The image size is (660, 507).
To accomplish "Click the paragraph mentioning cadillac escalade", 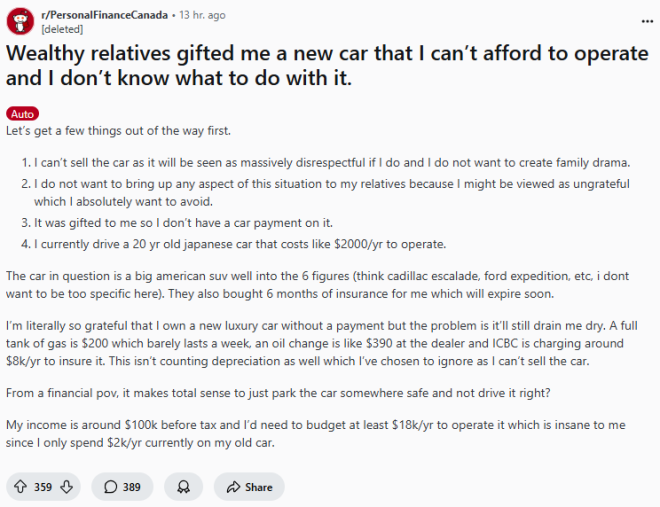I will [317, 285].
